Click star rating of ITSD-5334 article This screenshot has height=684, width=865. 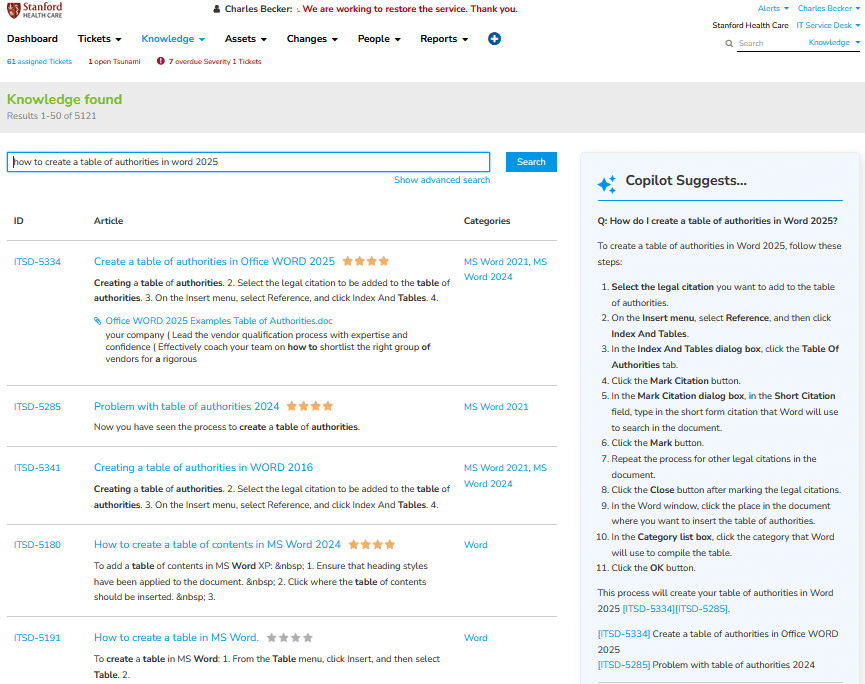click(366, 261)
